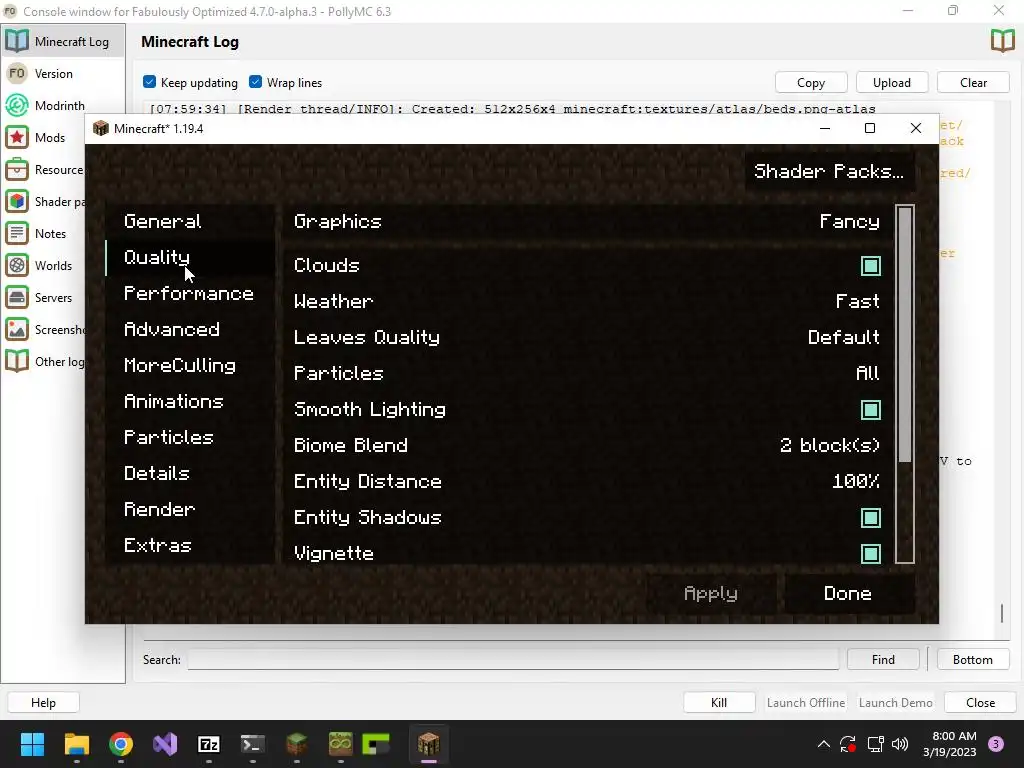
Task: Click the Help button
Action: click(43, 703)
